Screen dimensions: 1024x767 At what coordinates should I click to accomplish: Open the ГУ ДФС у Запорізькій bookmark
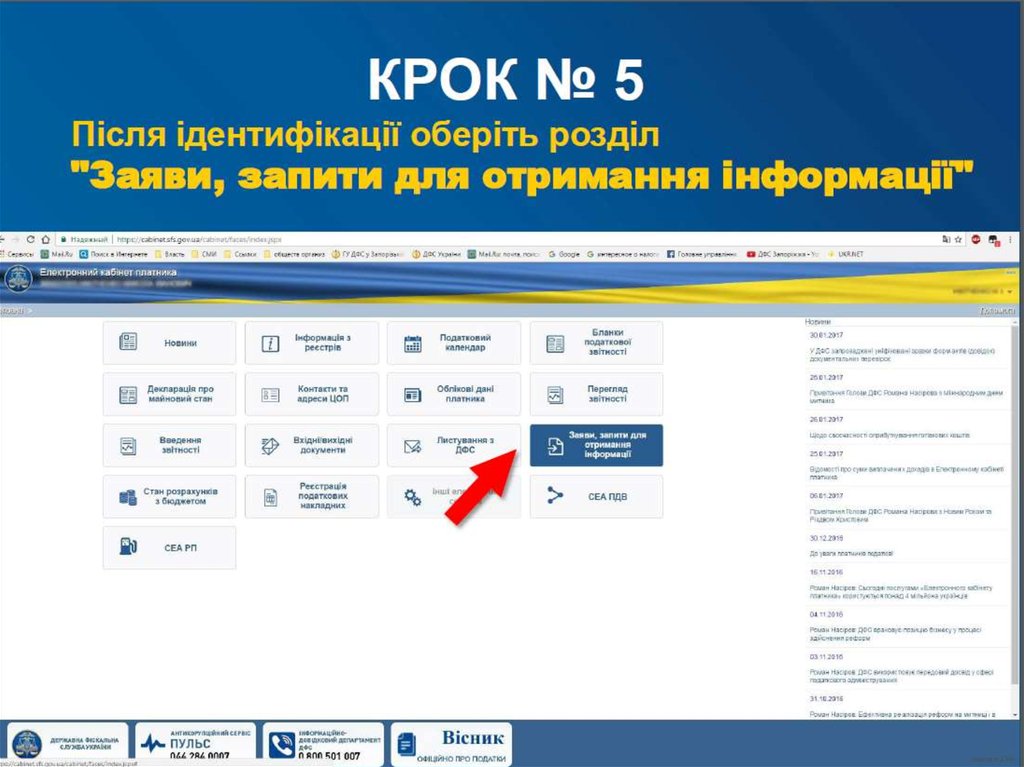pyautogui.click(x=368, y=254)
